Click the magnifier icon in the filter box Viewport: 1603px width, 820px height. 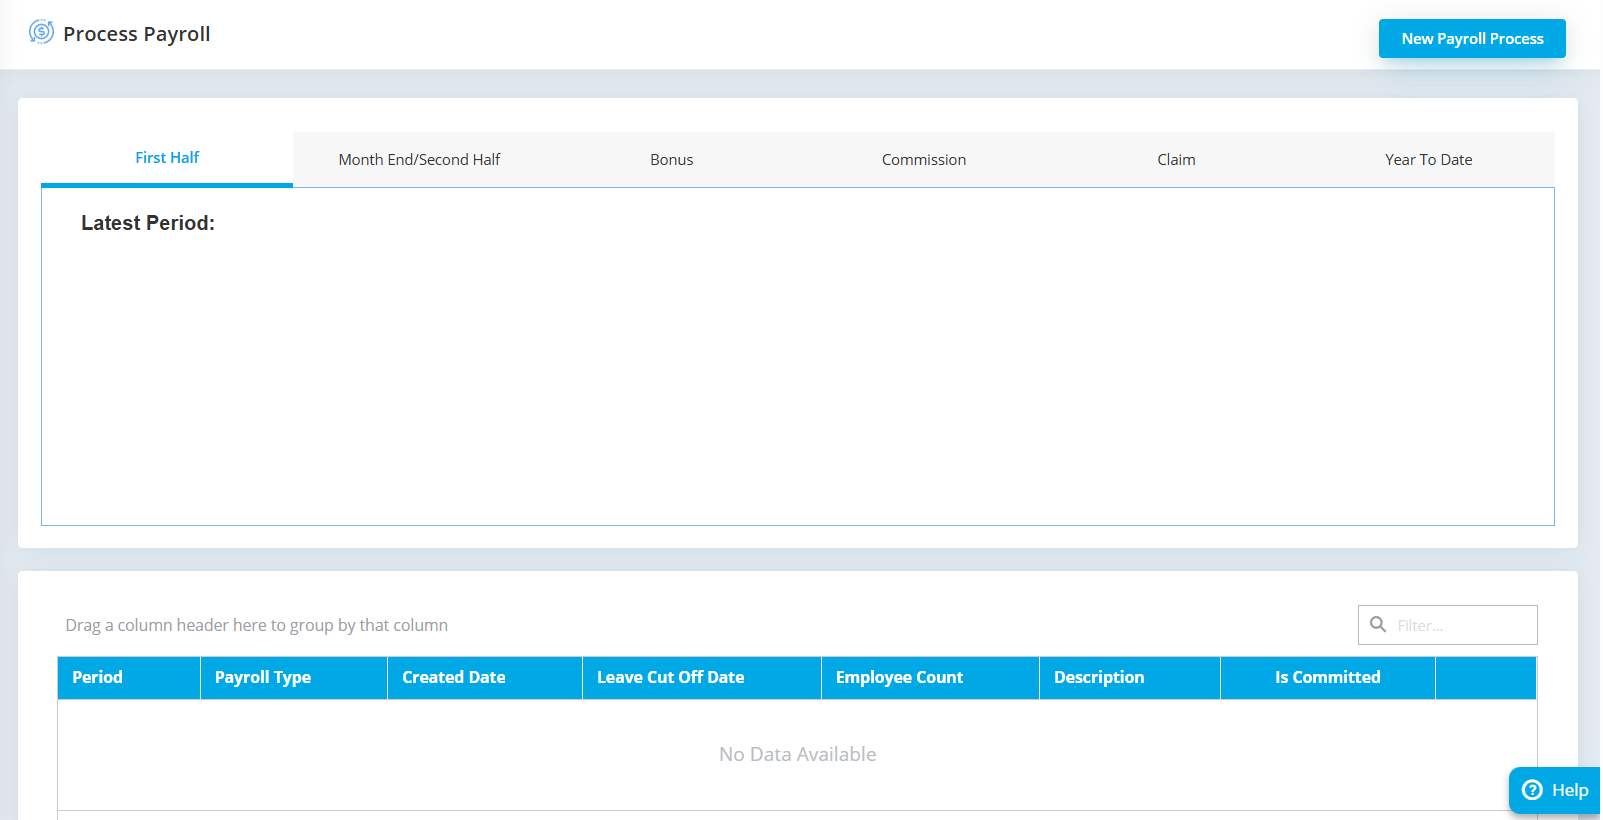pos(1377,625)
